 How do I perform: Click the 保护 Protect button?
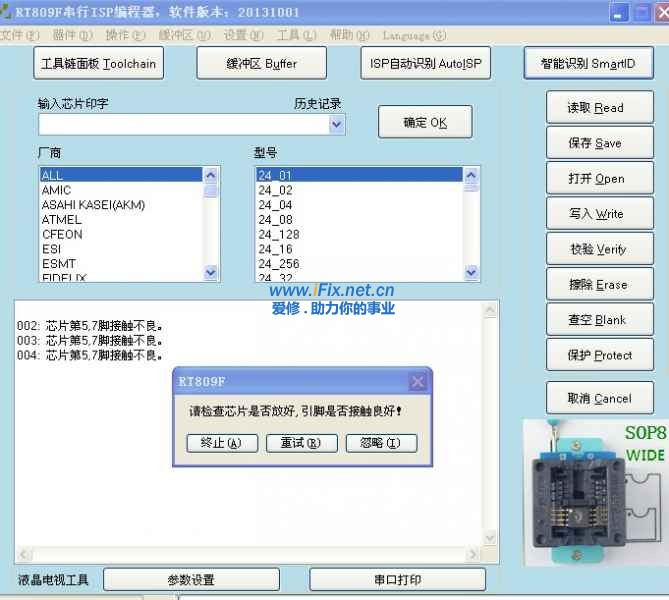[x=600, y=355]
